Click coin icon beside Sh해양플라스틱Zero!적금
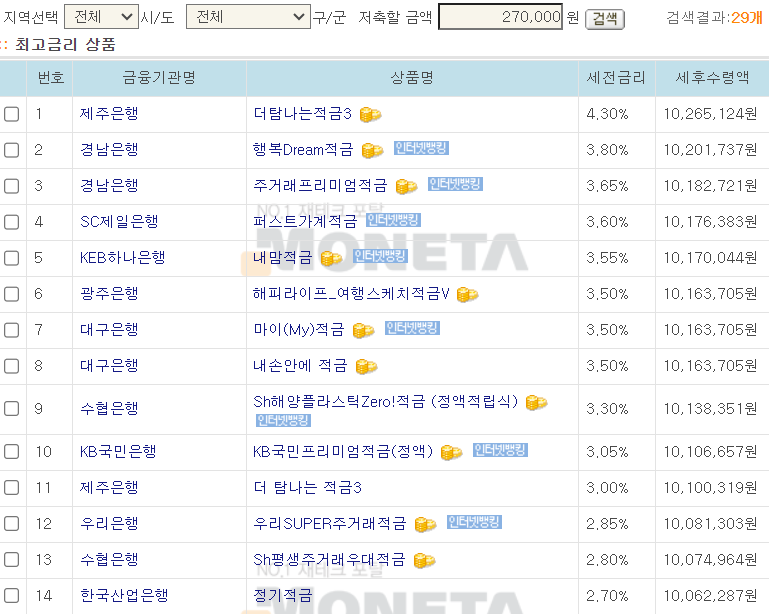Image resolution: width=769 pixels, height=614 pixels. pos(536,403)
